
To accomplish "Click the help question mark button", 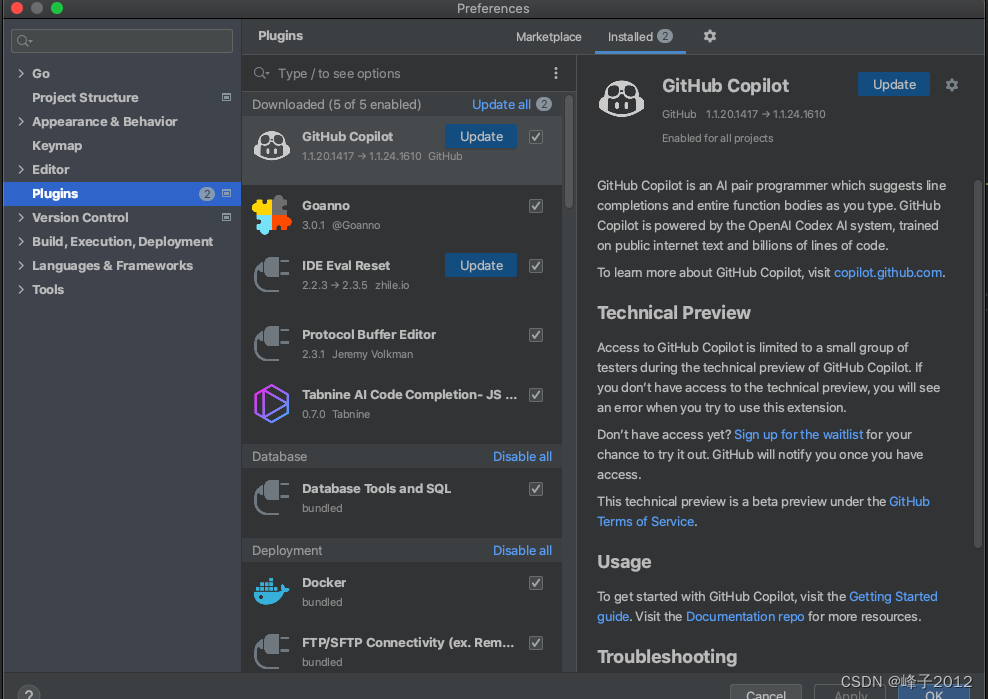I will tap(28, 693).
